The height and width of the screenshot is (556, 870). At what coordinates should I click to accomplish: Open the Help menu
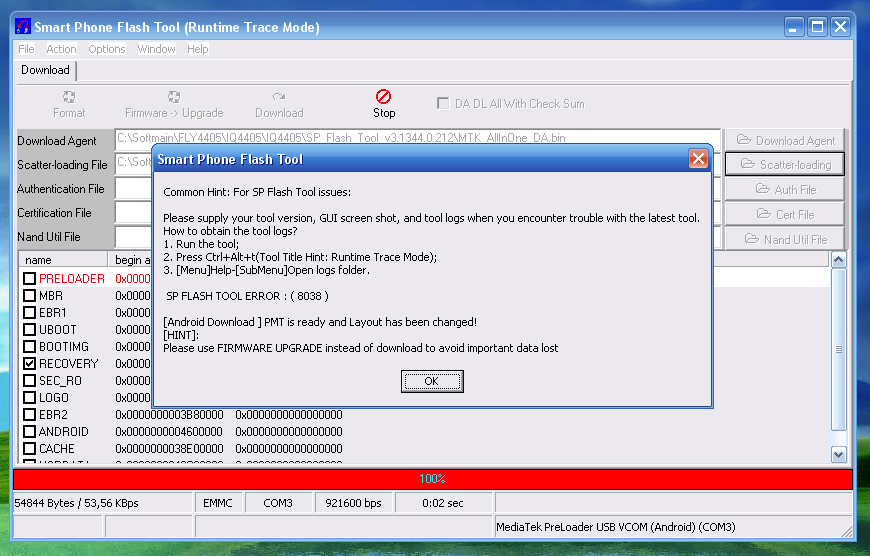point(198,49)
